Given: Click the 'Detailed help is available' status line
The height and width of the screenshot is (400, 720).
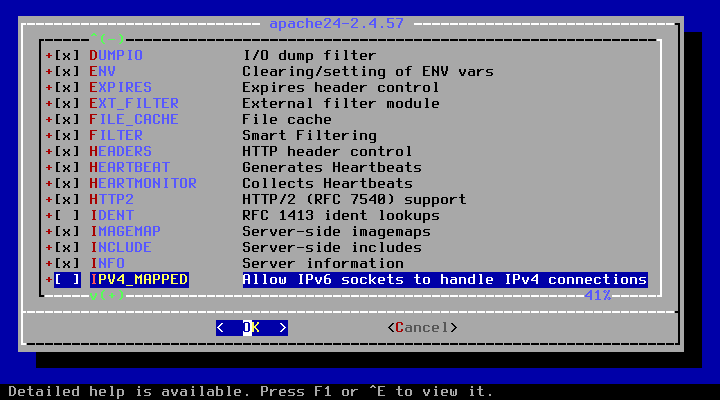Looking at the screenshot, I should point(251,392).
